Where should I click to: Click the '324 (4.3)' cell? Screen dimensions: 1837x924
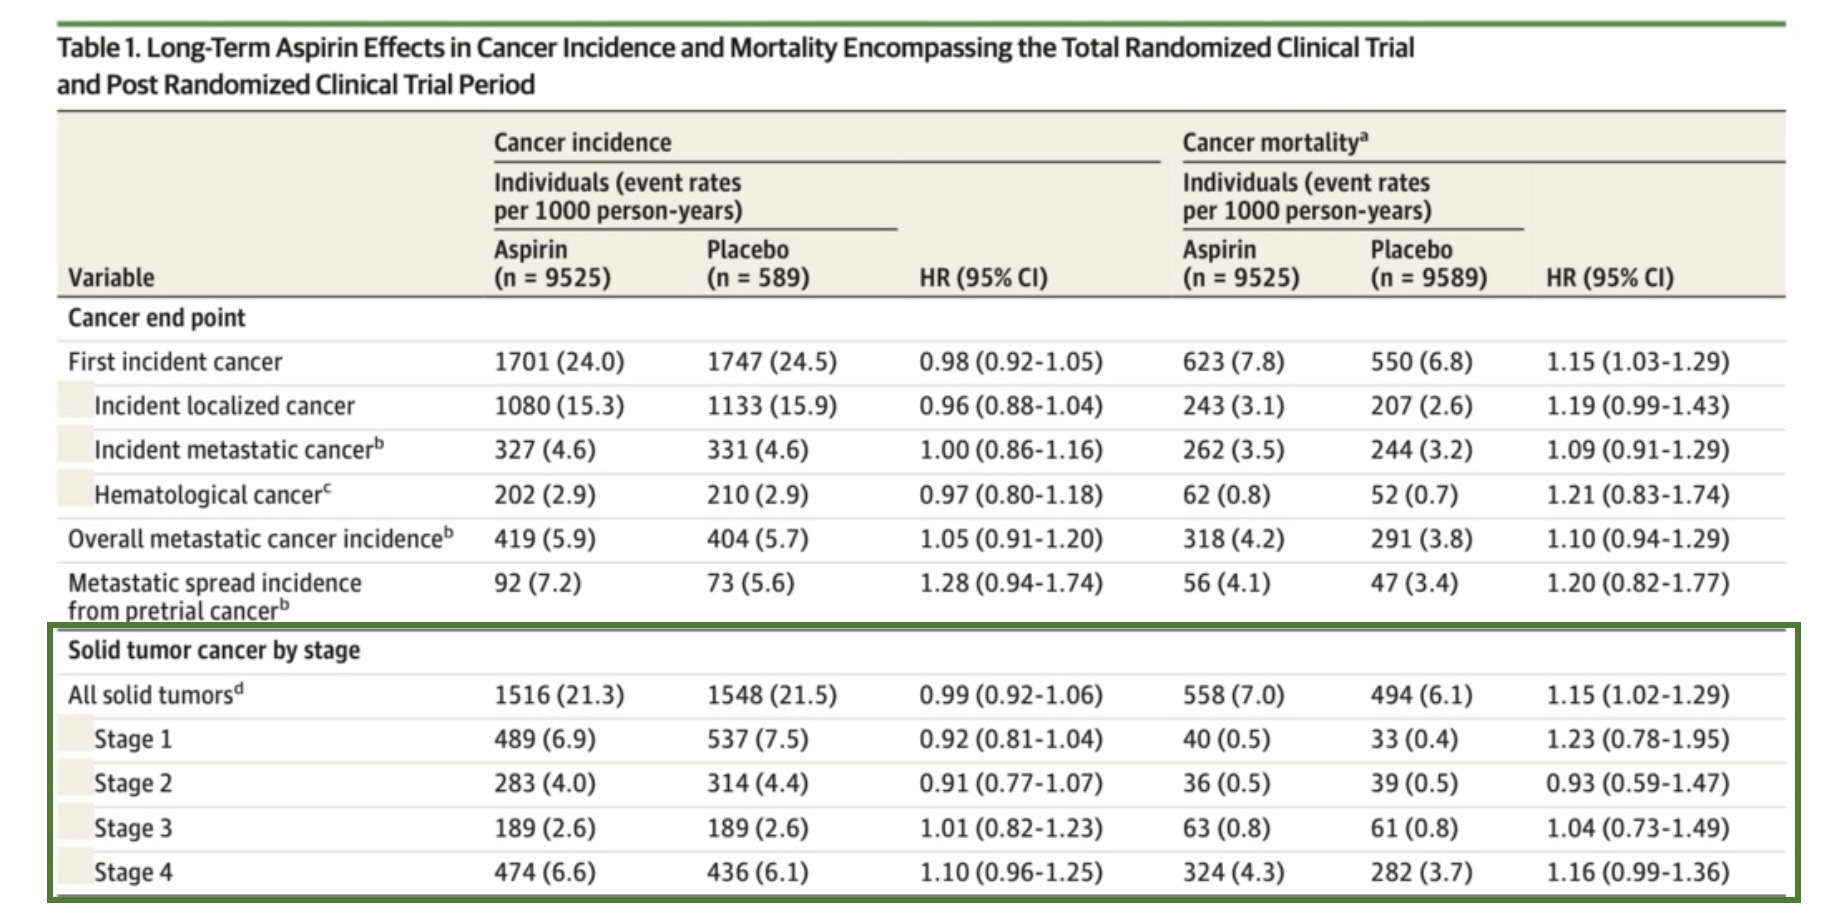click(1233, 872)
